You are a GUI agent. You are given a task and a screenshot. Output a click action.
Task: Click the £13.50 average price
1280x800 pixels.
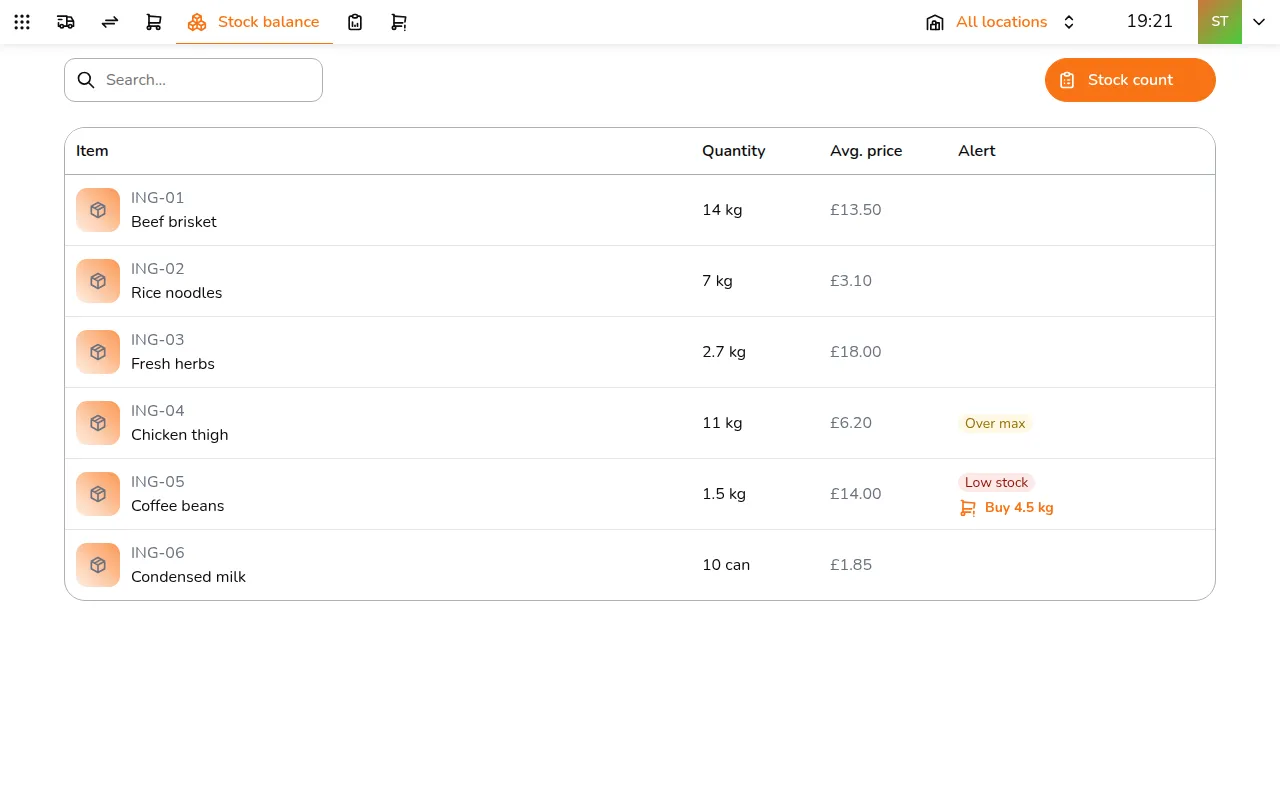[x=856, y=210]
